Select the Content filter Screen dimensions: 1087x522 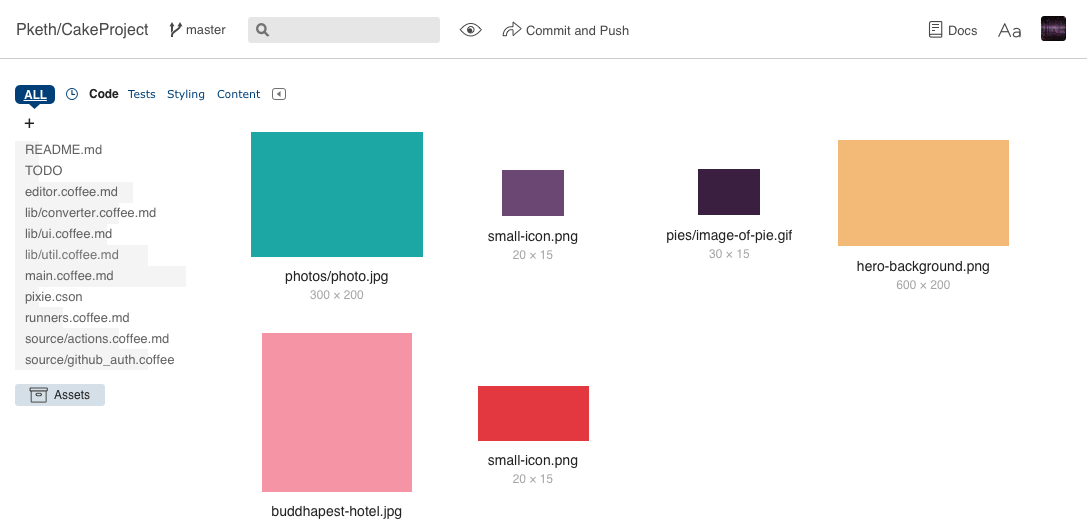[x=238, y=94]
